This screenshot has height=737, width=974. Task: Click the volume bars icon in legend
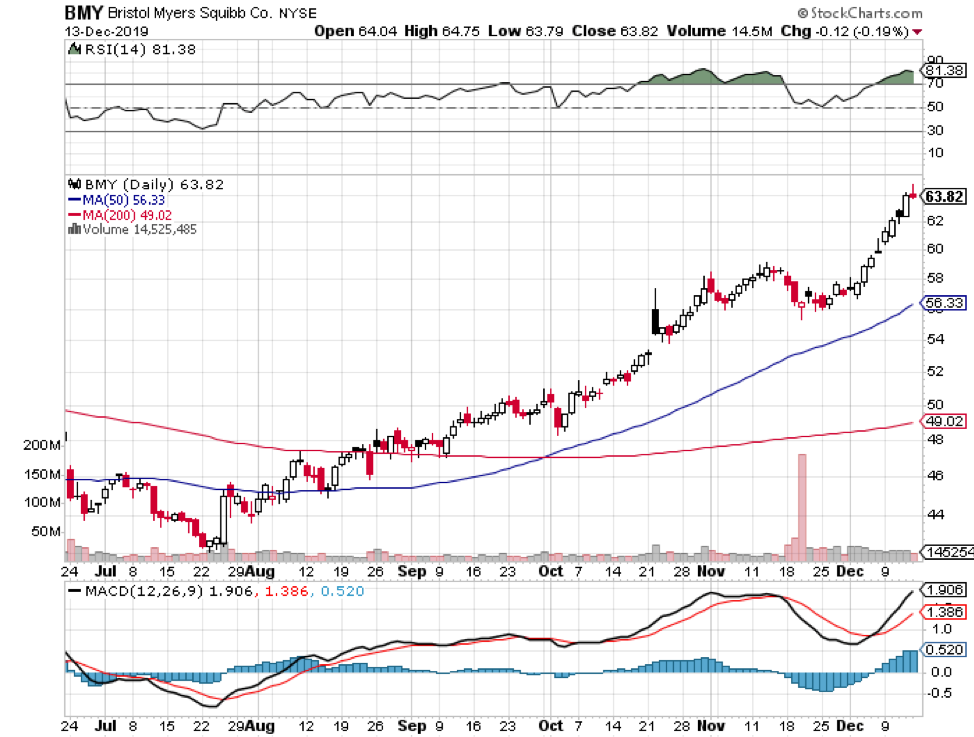click(73, 228)
